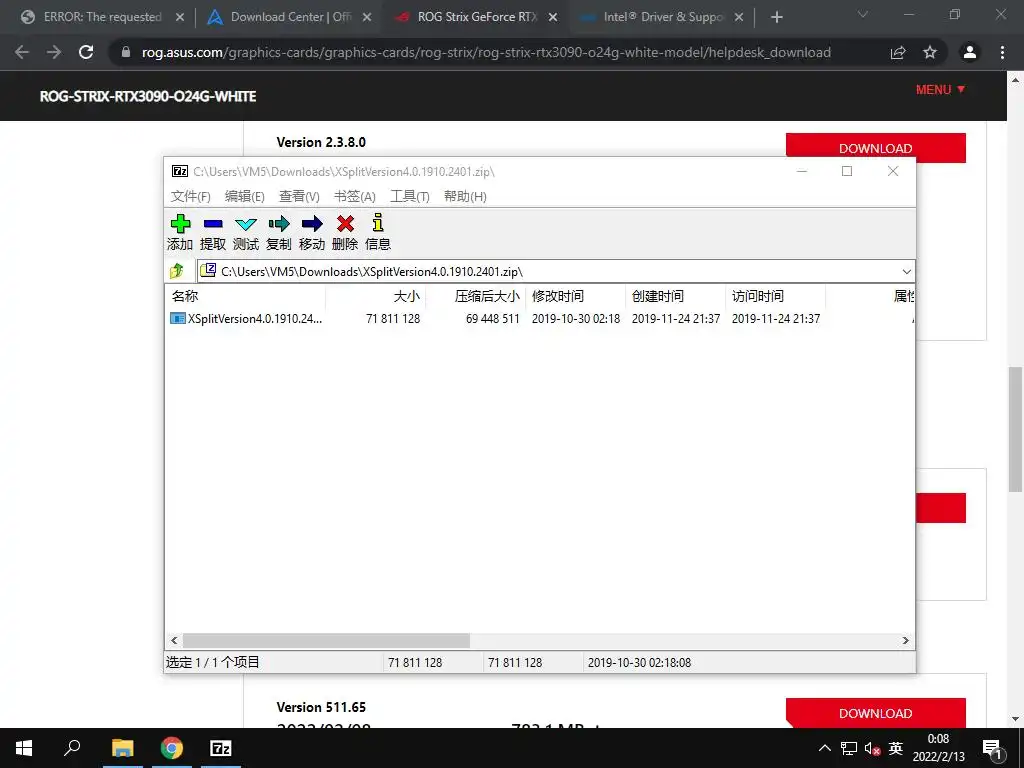The width and height of the screenshot is (1024, 768).
Task: Click the 移动 (Move) toolbar icon
Action: (x=312, y=224)
